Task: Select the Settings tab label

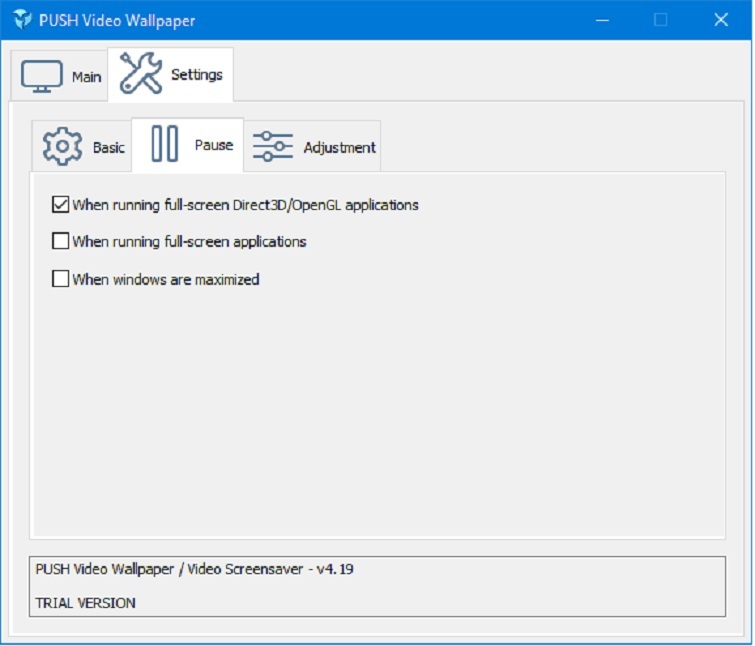Action: [197, 75]
